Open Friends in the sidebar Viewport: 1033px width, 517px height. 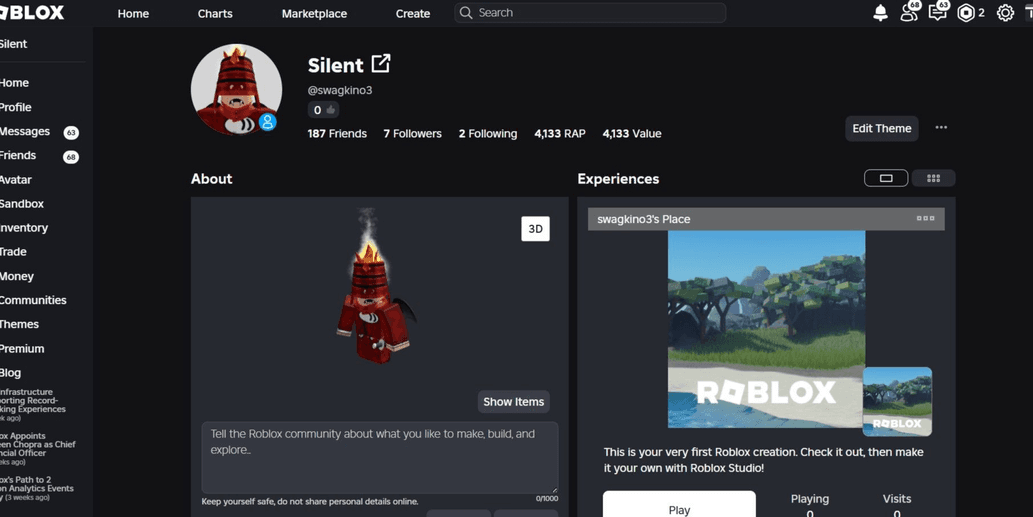pyautogui.click(x=18, y=155)
